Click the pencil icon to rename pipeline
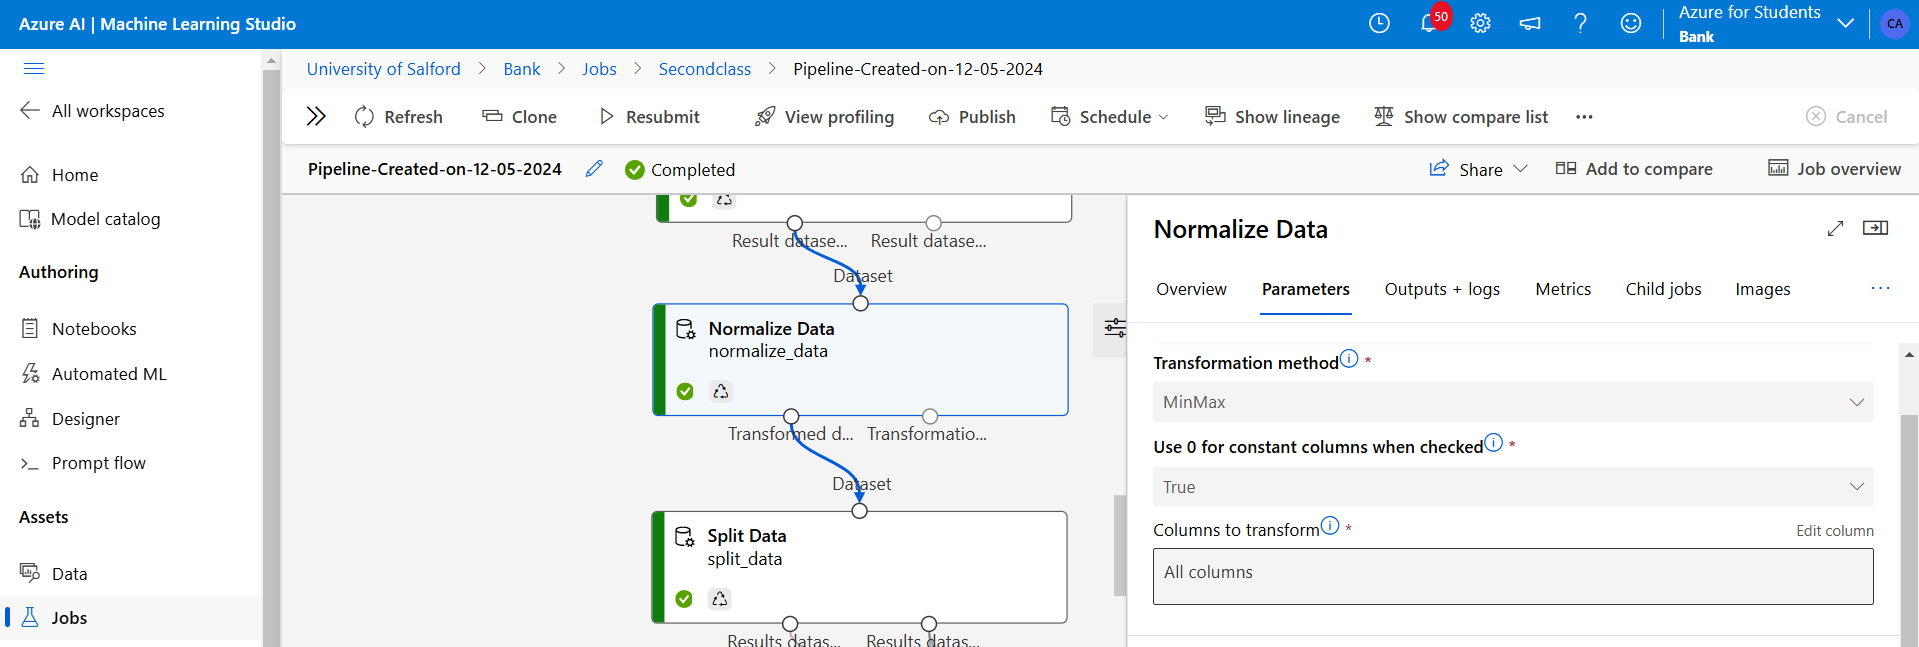This screenshot has height=647, width=1919. (x=594, y=168)
